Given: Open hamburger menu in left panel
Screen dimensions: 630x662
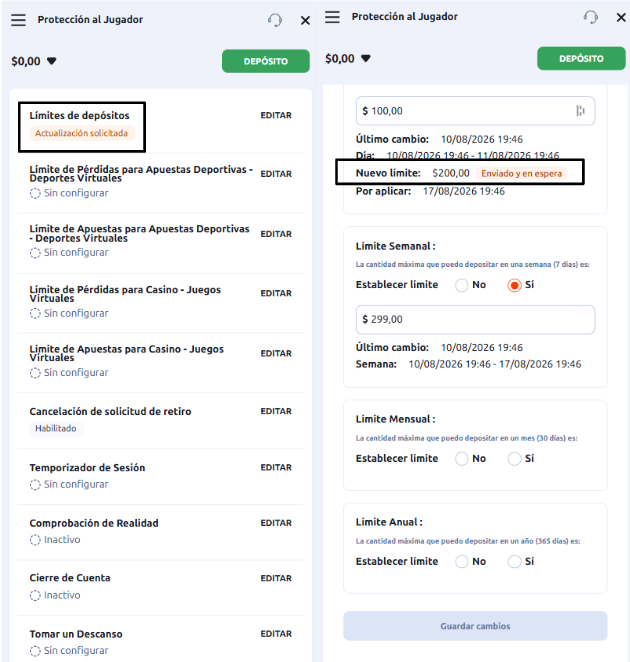Looking at the screenshot, I should (x=18, y=20).
